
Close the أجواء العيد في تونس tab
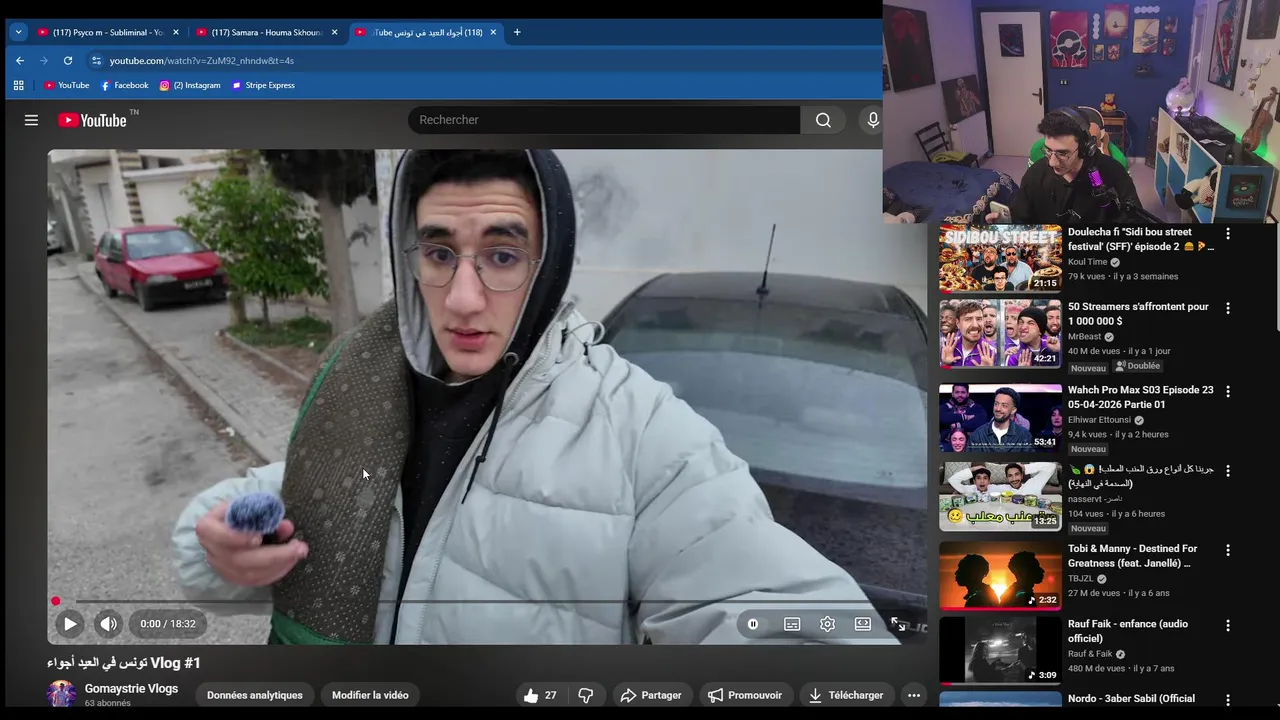pyautogui.click(x=493, y=32)
